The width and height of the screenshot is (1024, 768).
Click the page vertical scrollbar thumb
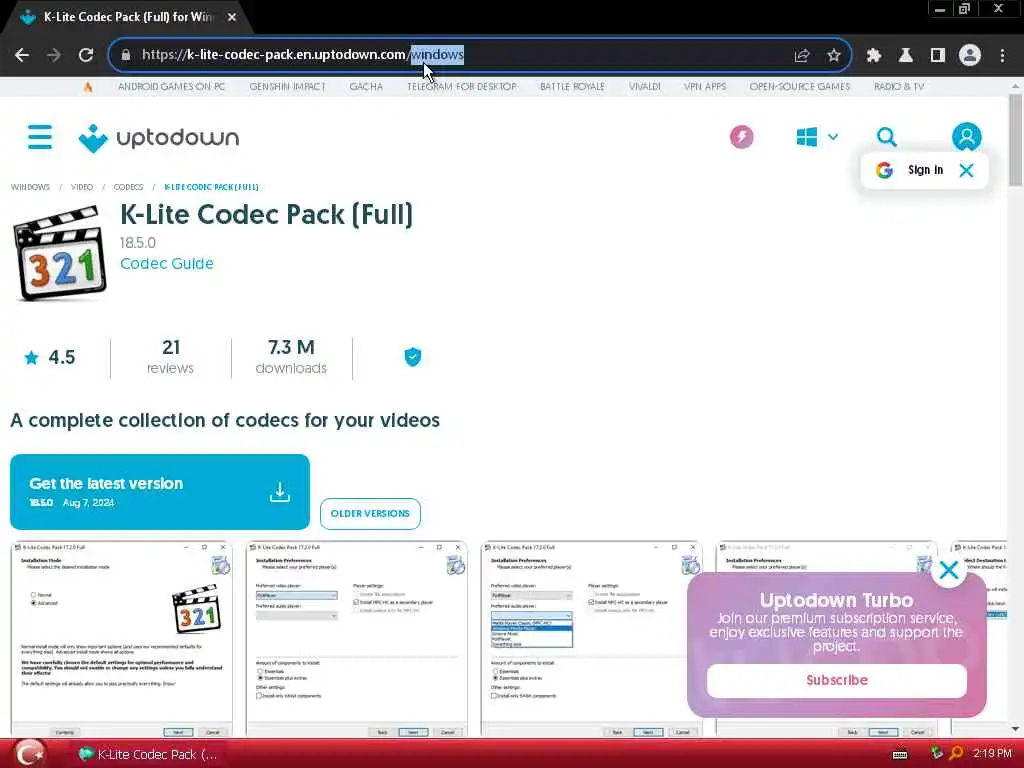pyautogui.click(x=1015, y=140)
